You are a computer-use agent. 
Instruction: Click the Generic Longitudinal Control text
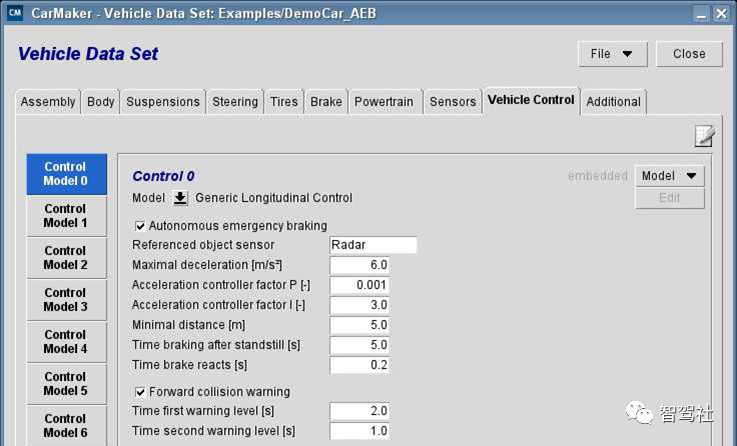[274, 198]
